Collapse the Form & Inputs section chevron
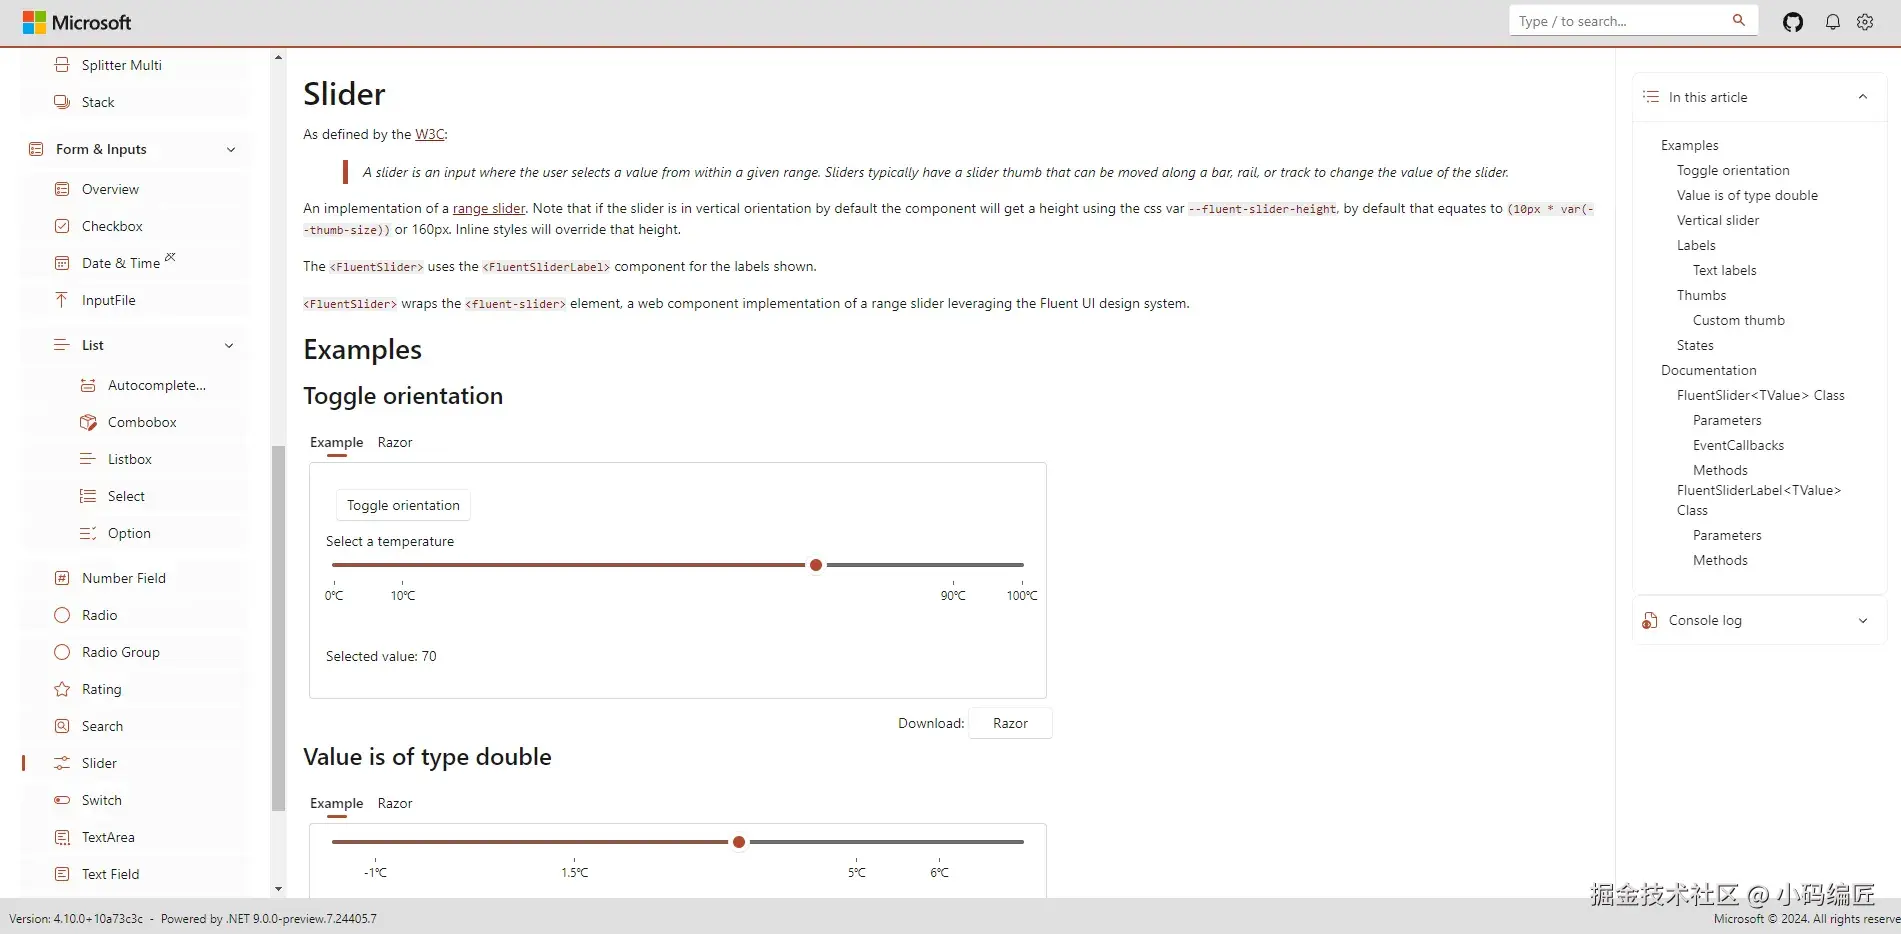This screenshot has width=1901, height=934. [231, 150]
